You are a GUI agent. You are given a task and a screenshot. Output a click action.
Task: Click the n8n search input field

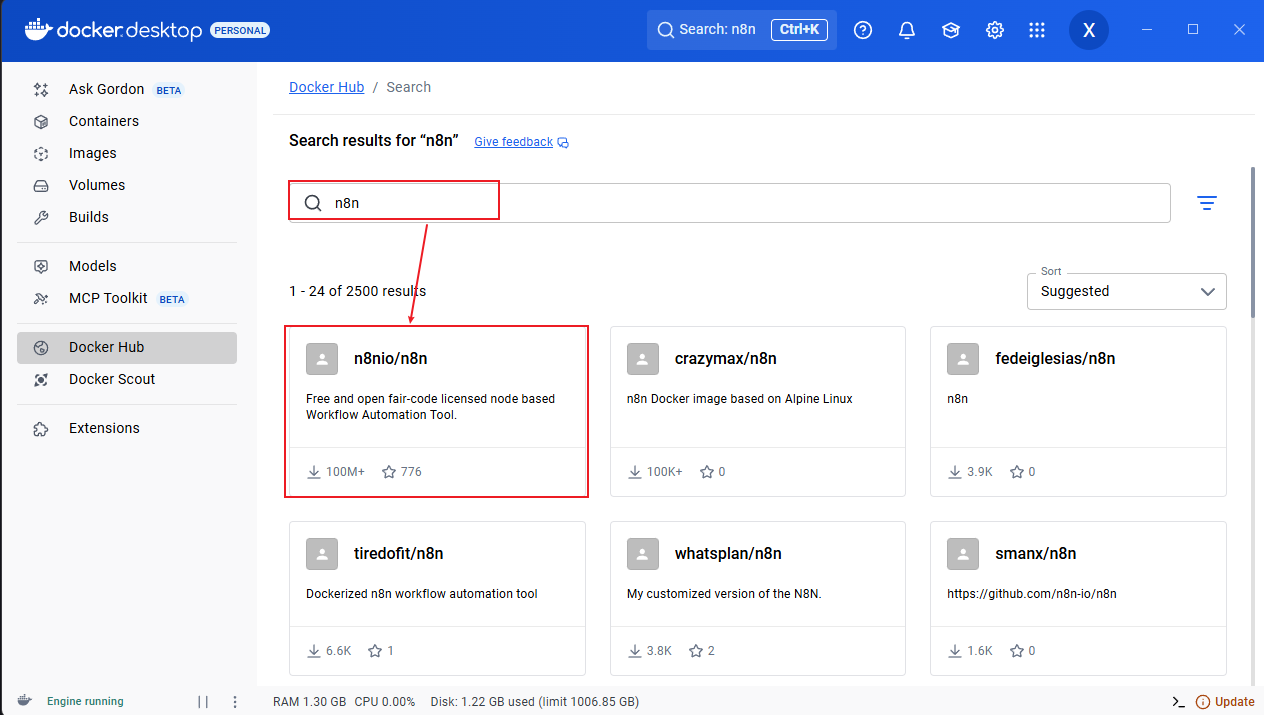(729, 203)
